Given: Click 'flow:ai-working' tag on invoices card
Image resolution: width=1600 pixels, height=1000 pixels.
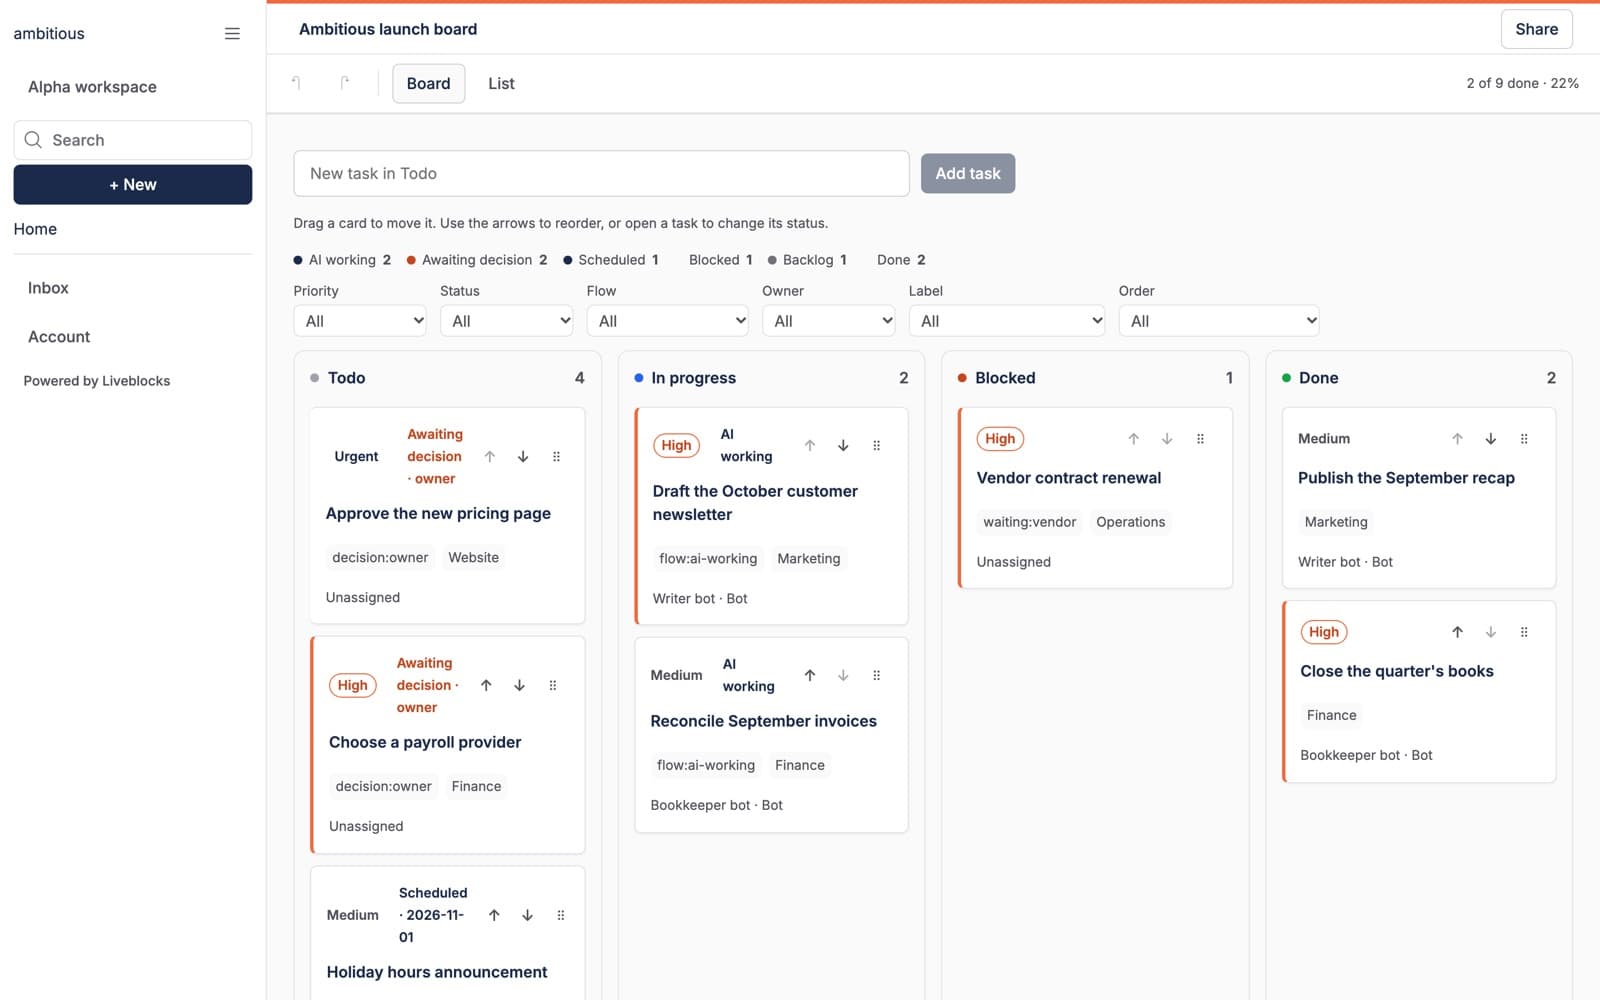Looking at the screenshot, I should coord(706,765).
